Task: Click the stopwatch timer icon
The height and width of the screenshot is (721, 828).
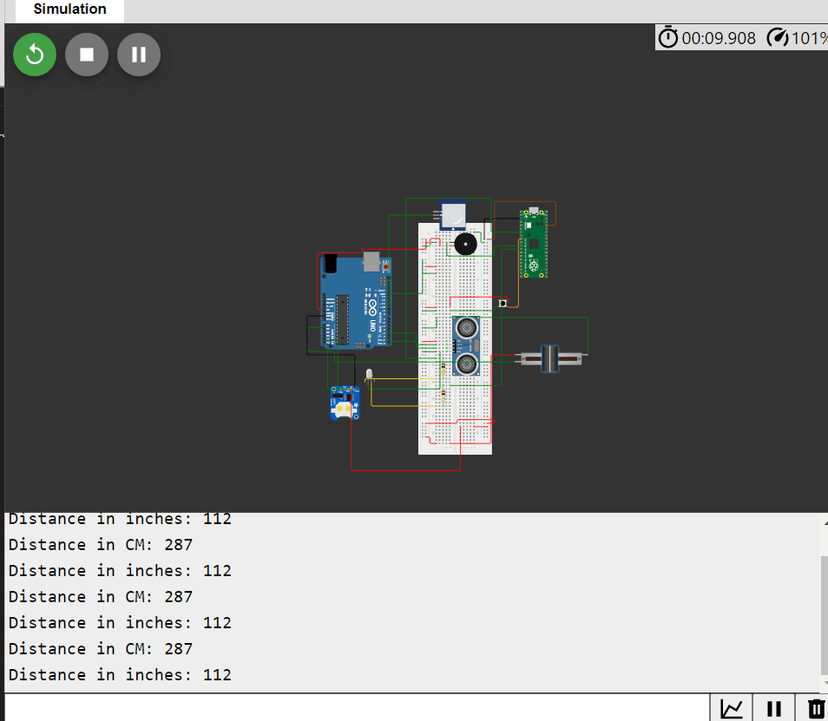Action: coord(667,38)
